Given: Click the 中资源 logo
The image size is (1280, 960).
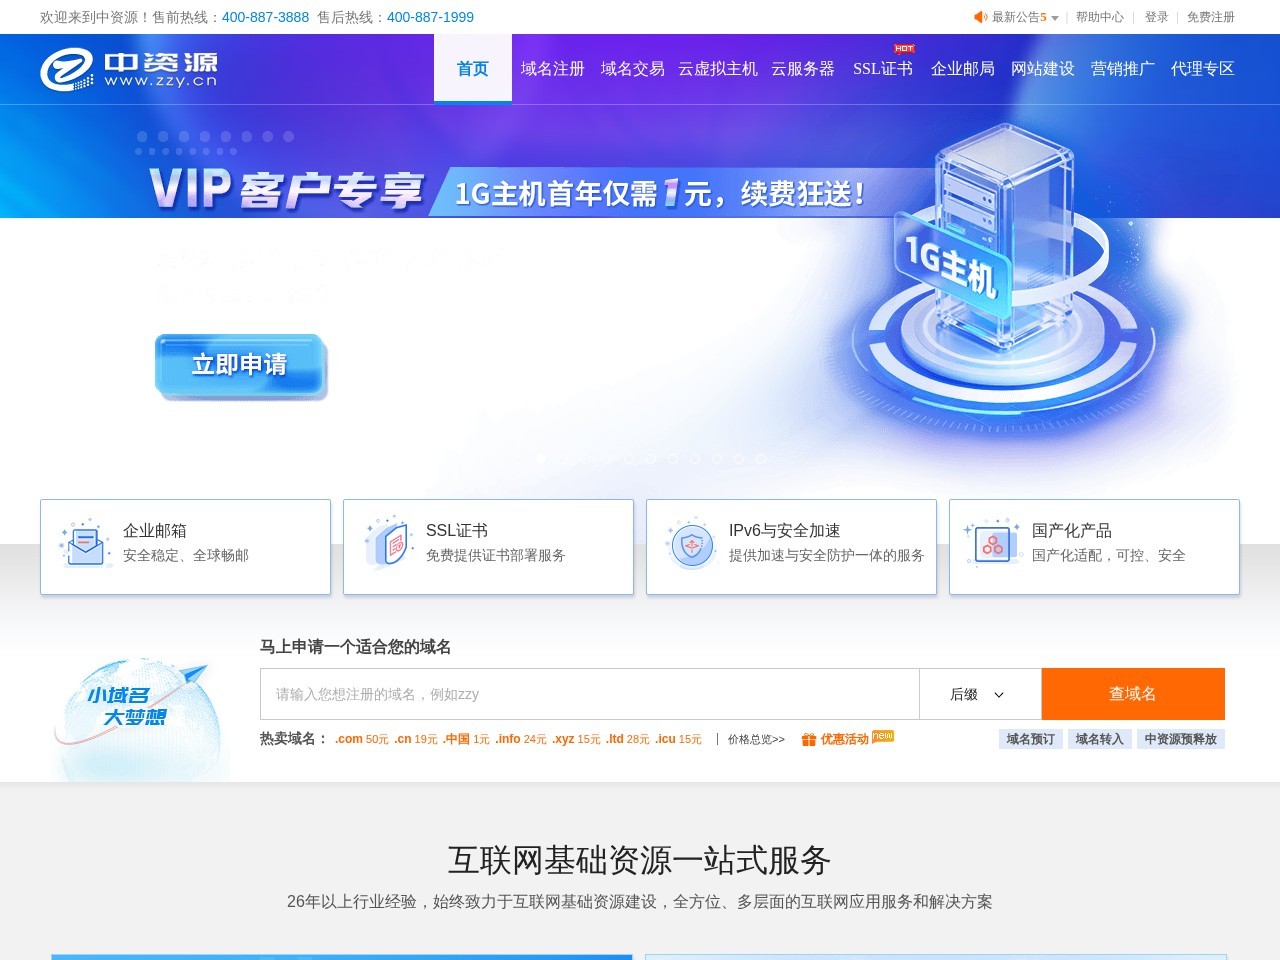Looking at the screenshot, I should click(128, 70).
